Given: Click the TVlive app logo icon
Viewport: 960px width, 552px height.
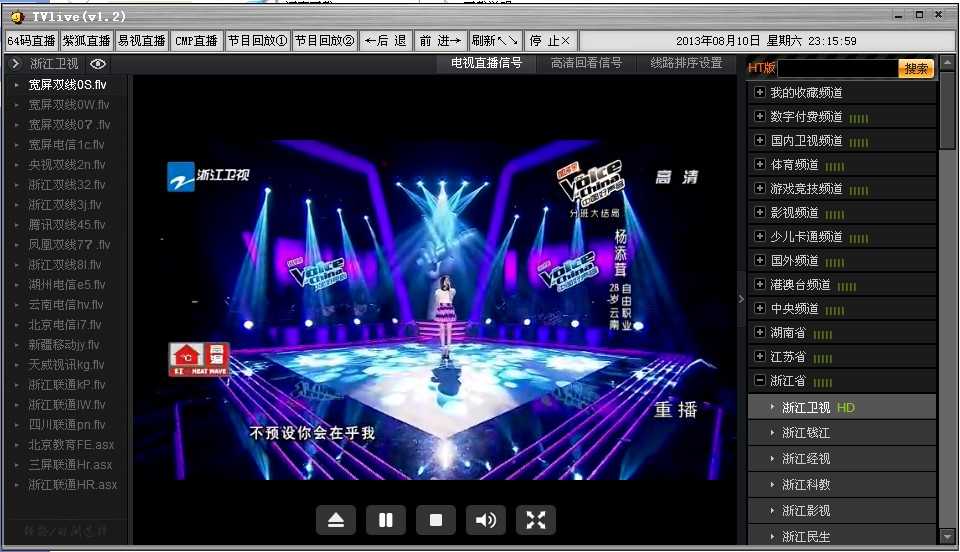Looking at the screenshot, I should point(17,17).
